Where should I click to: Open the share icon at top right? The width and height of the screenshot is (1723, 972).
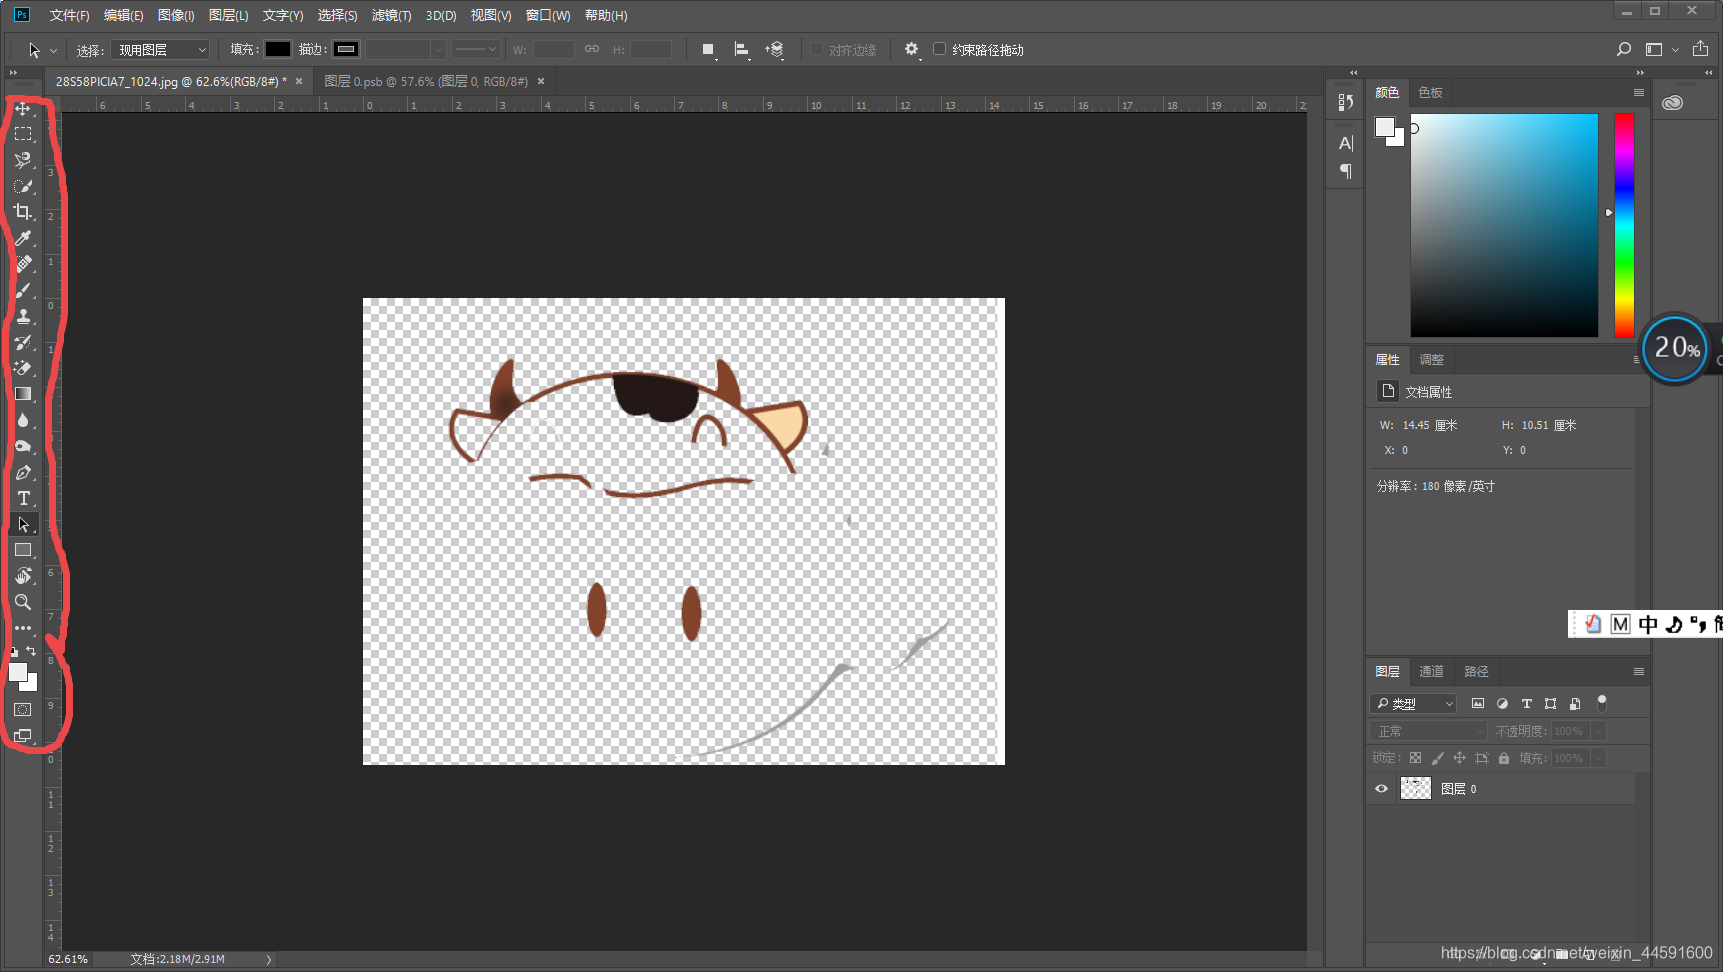(x=1700, y=49)
